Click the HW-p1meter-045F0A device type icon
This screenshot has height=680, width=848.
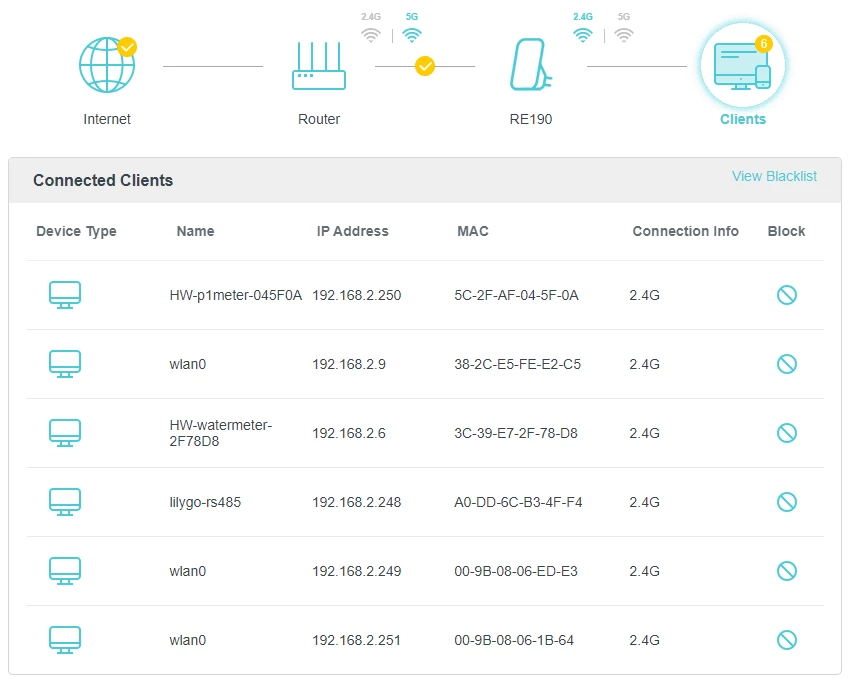click(x=65, y=295)
